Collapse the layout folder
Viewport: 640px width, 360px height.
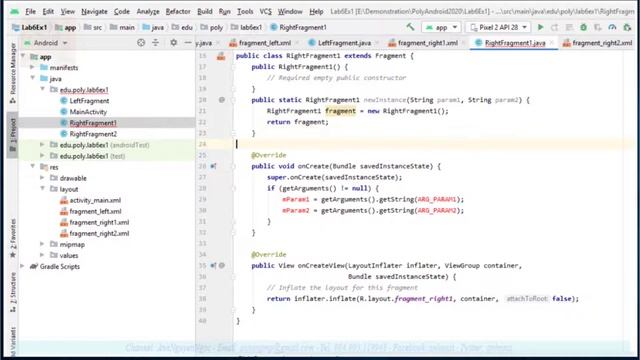[42, 189]
